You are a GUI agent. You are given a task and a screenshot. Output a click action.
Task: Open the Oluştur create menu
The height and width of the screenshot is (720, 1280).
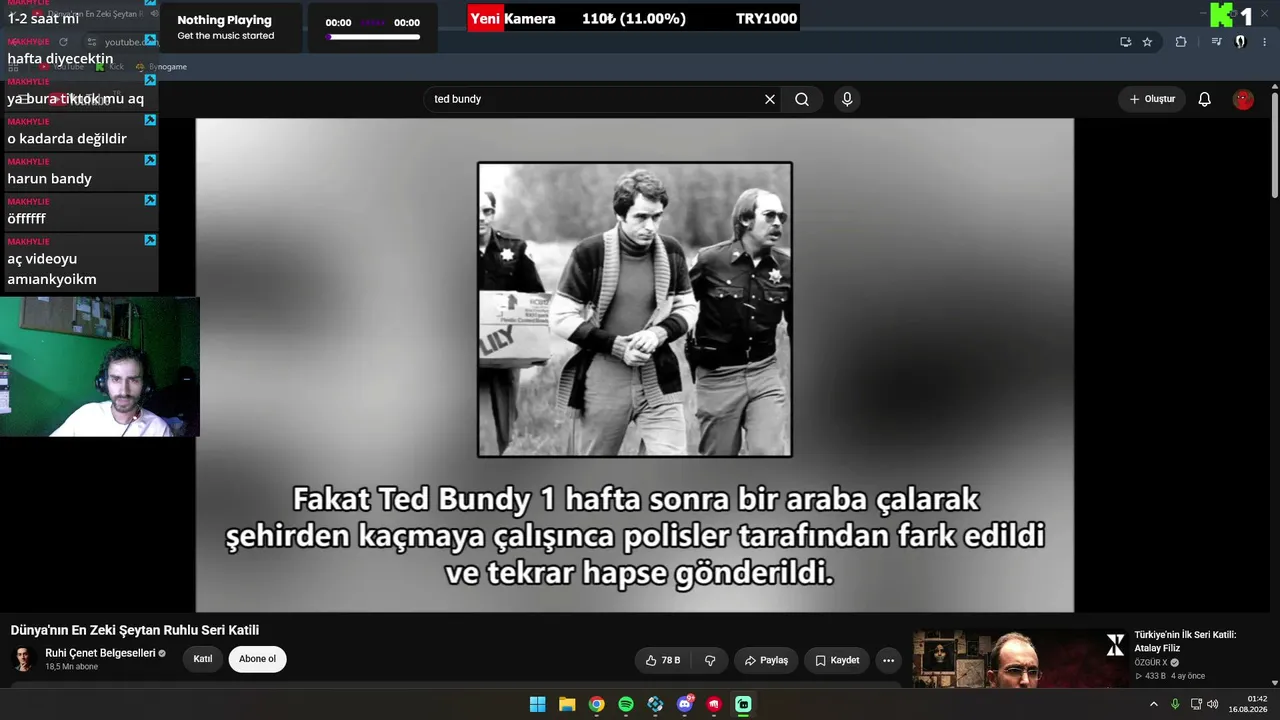(x=1152, y=99)
